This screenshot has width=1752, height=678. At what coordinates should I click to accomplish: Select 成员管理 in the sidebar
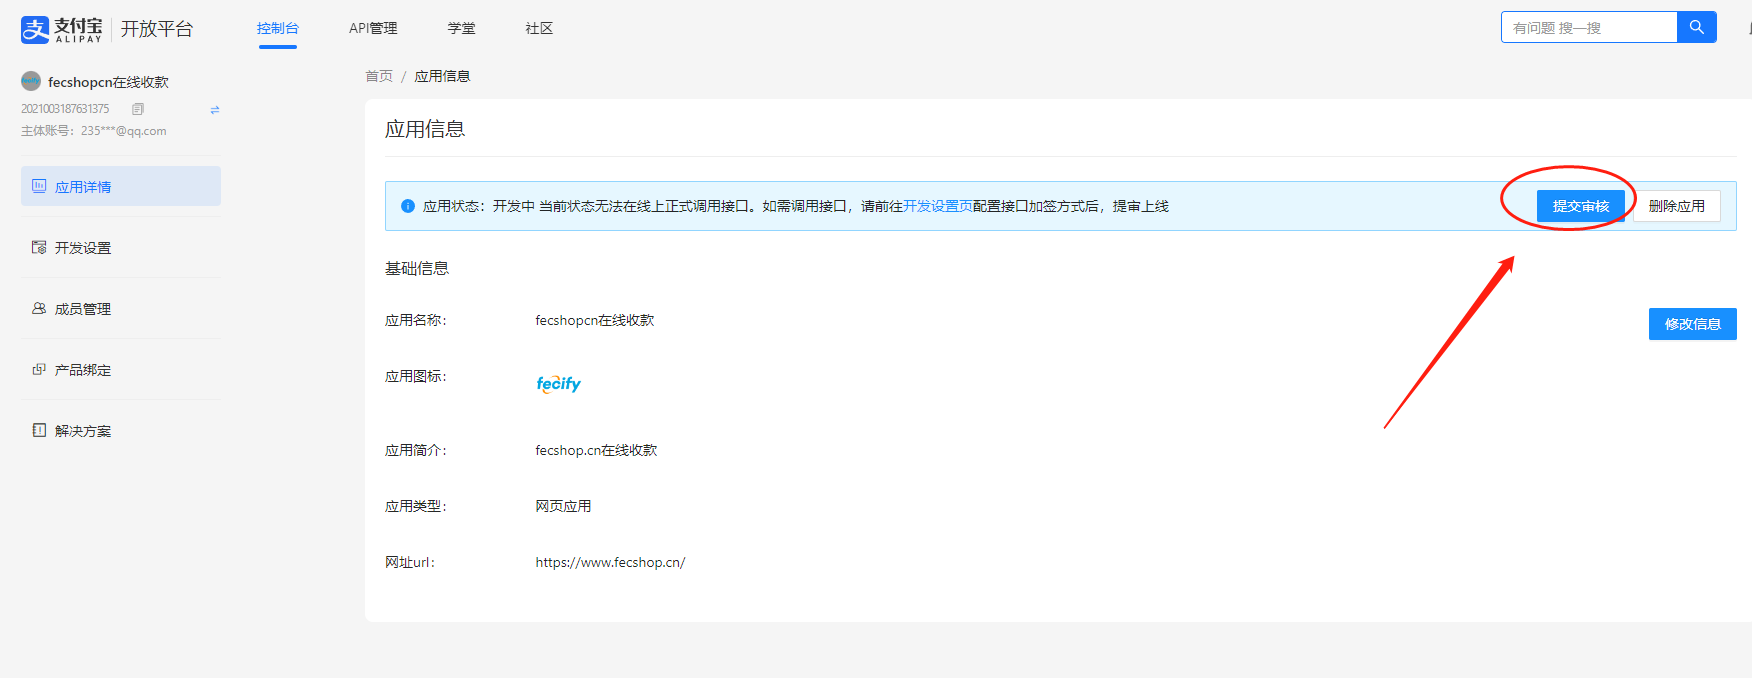click(121, 308)
